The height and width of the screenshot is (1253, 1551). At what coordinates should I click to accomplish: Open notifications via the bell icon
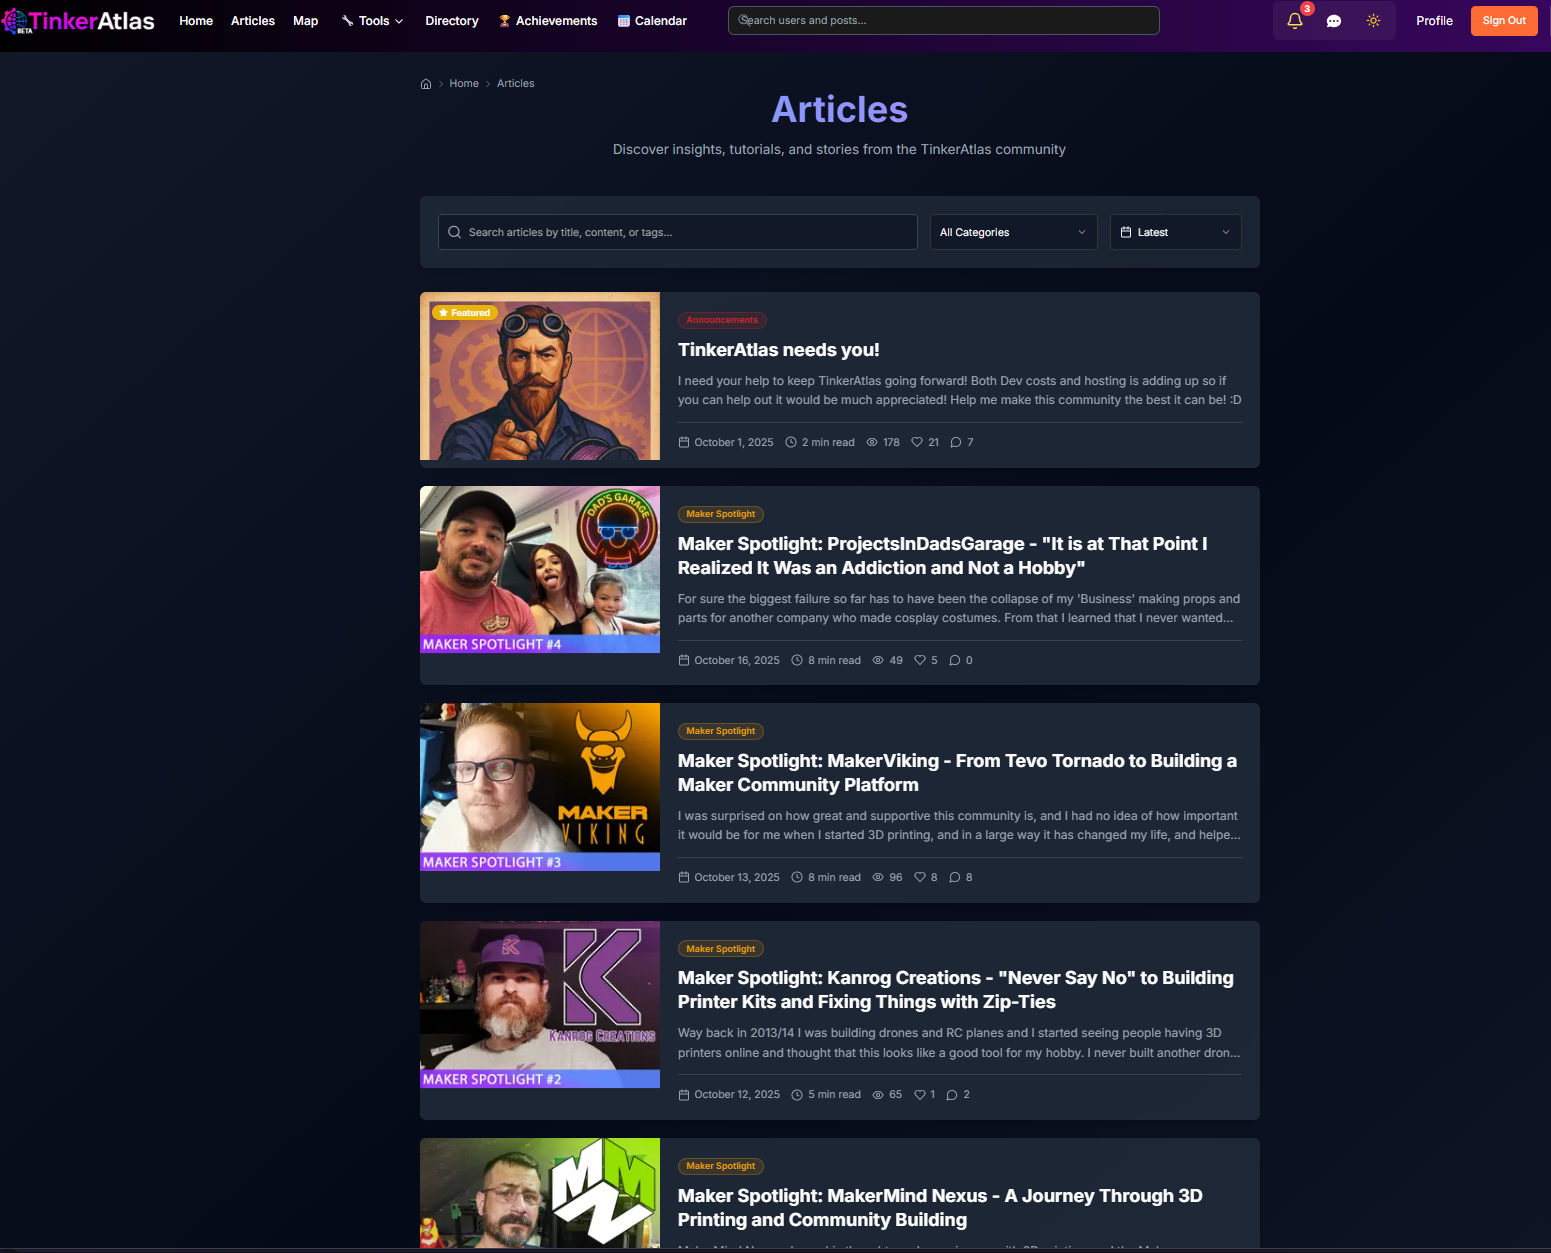tap(1294, 19)
